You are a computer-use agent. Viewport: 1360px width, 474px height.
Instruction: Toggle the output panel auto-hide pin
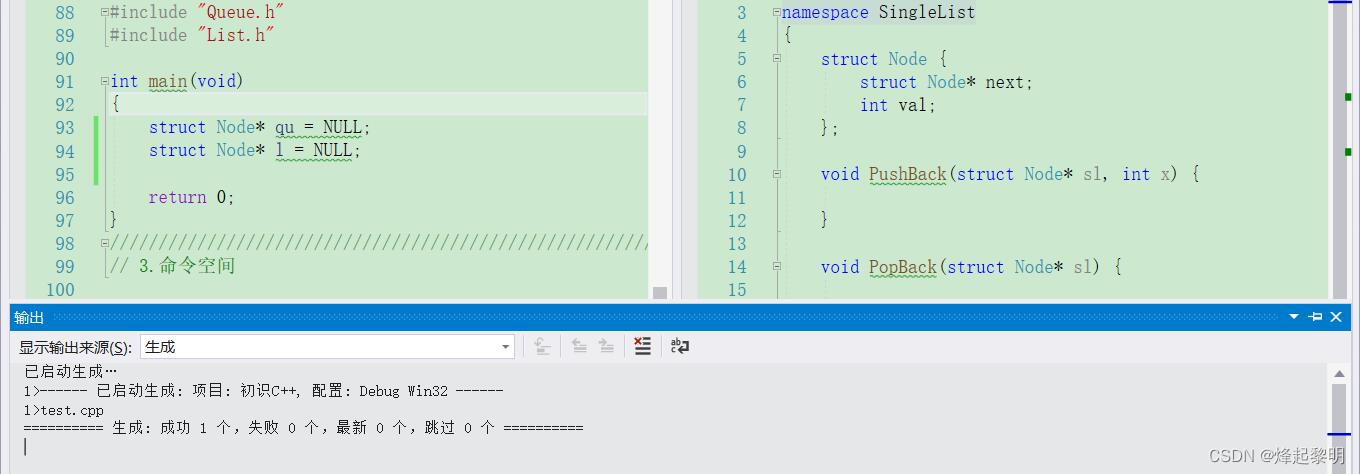click(1315, 317)
